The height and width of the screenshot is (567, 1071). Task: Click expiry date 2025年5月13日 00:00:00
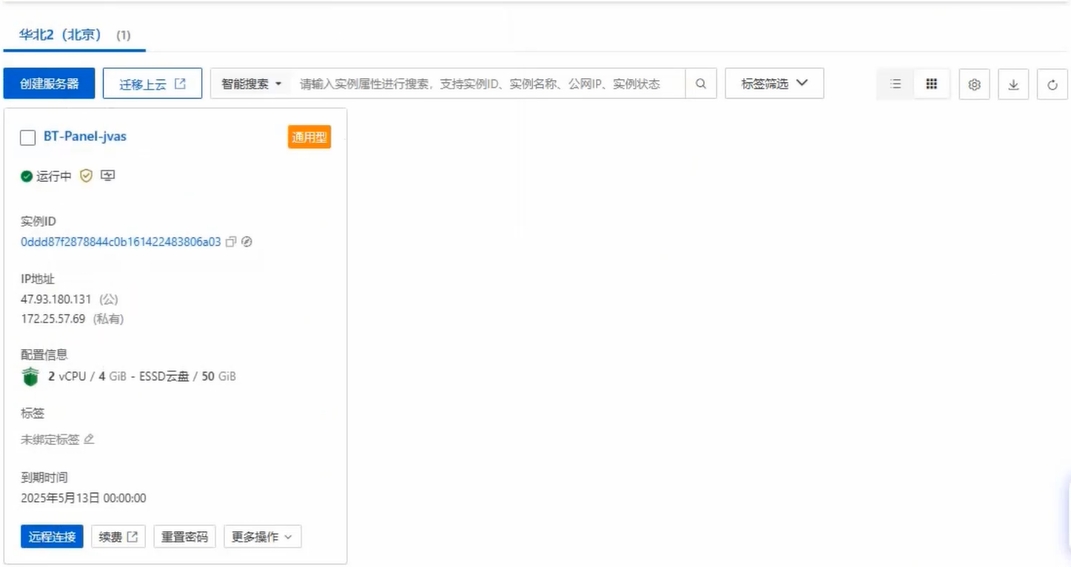(x=83, y=498)
